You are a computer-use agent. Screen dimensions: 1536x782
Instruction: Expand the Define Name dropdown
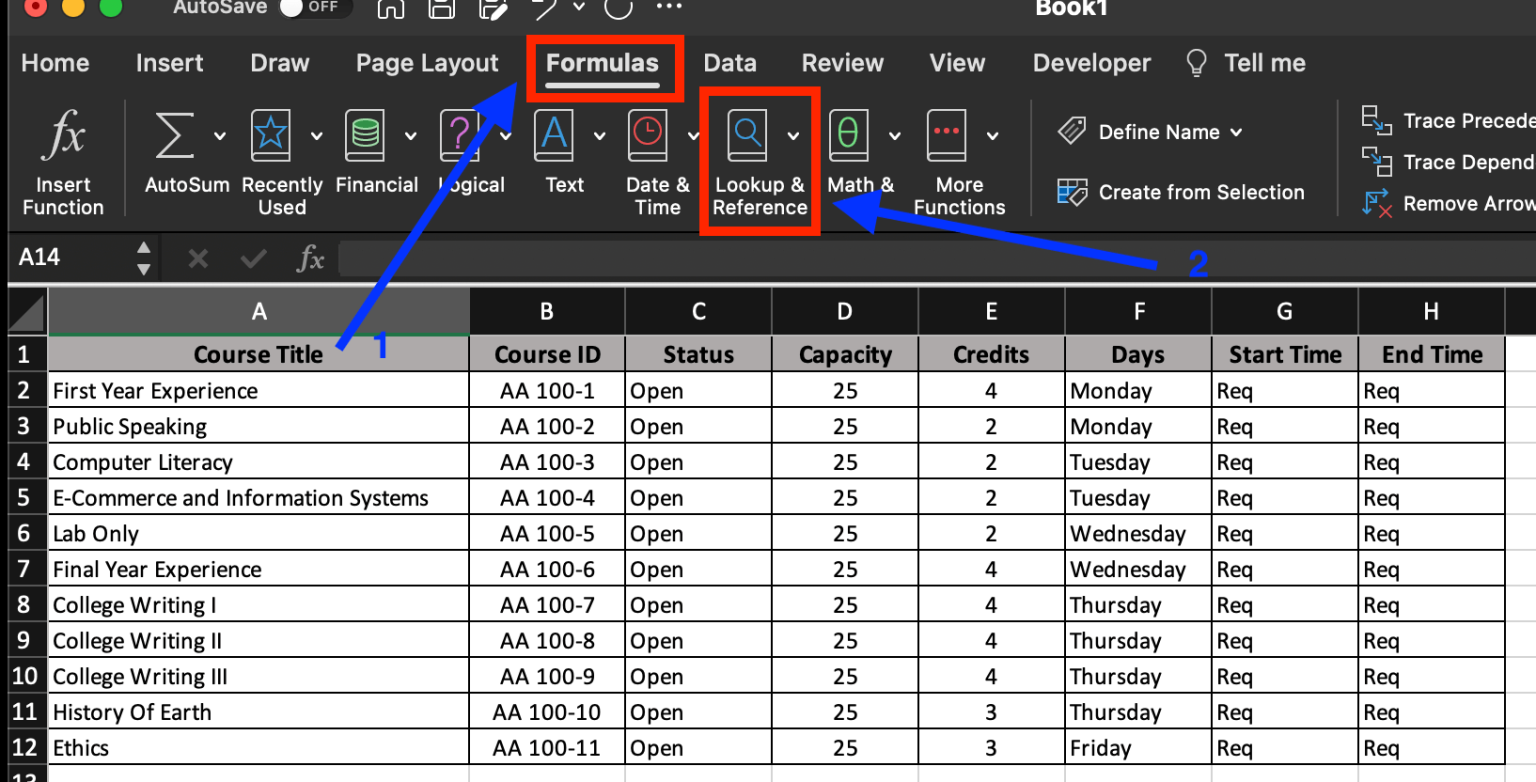[1238, 131]
